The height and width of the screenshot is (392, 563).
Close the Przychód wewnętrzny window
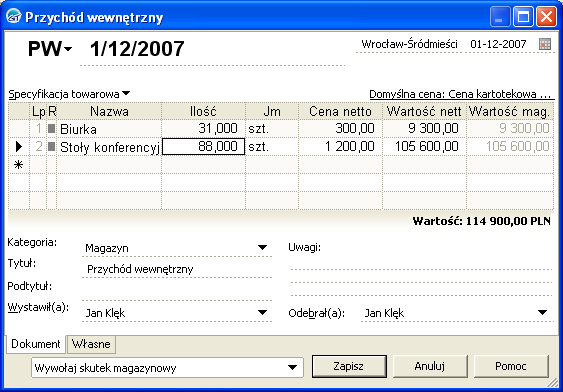click(x=546, y=17)
